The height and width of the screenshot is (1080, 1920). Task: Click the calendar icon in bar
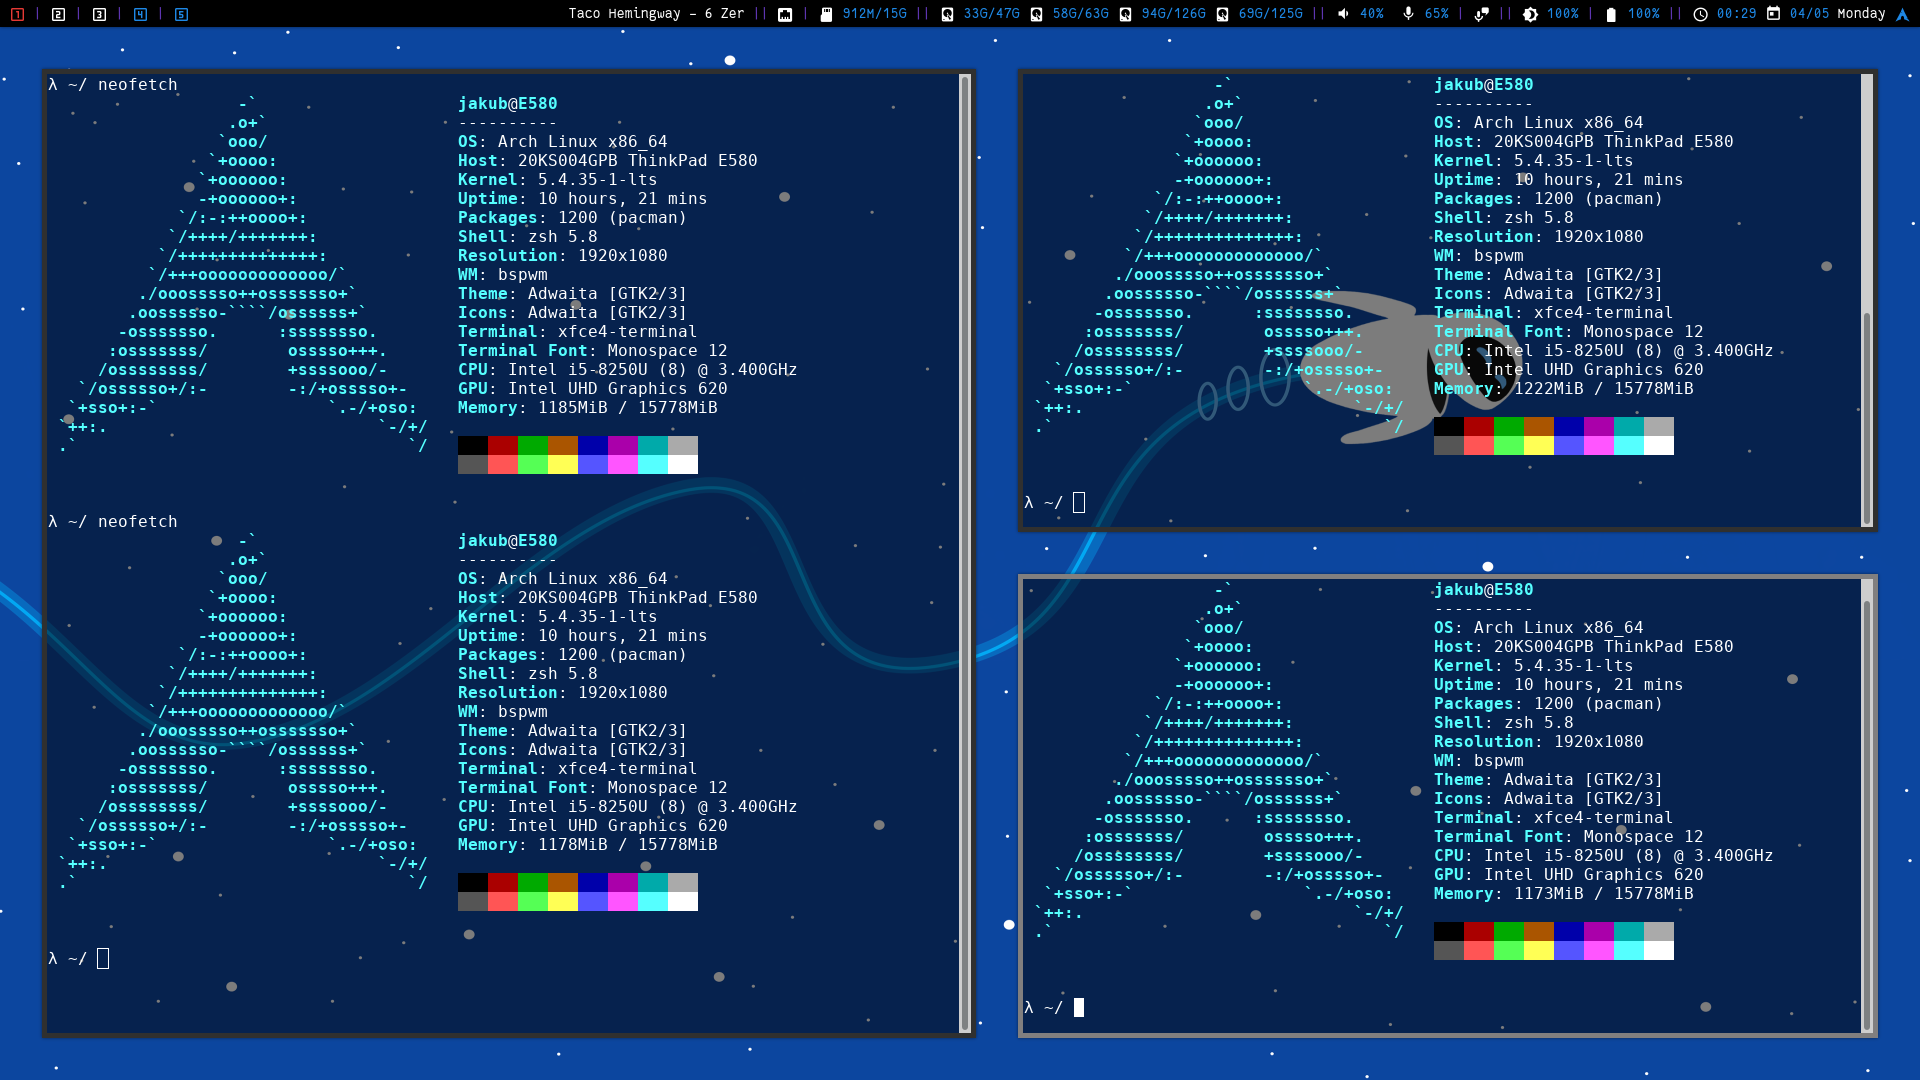[x=1773, y=14]
